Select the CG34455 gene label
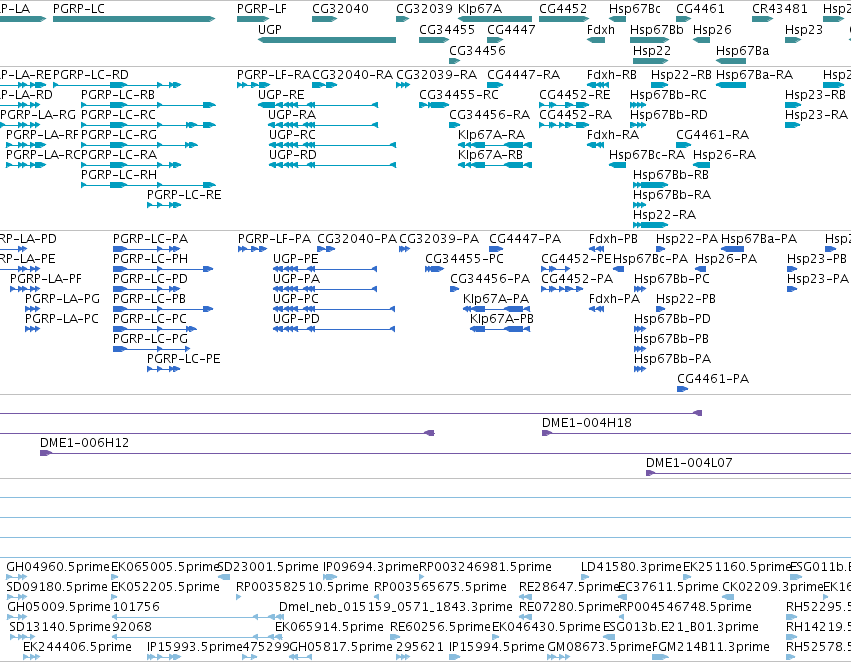 pos(447,30)
